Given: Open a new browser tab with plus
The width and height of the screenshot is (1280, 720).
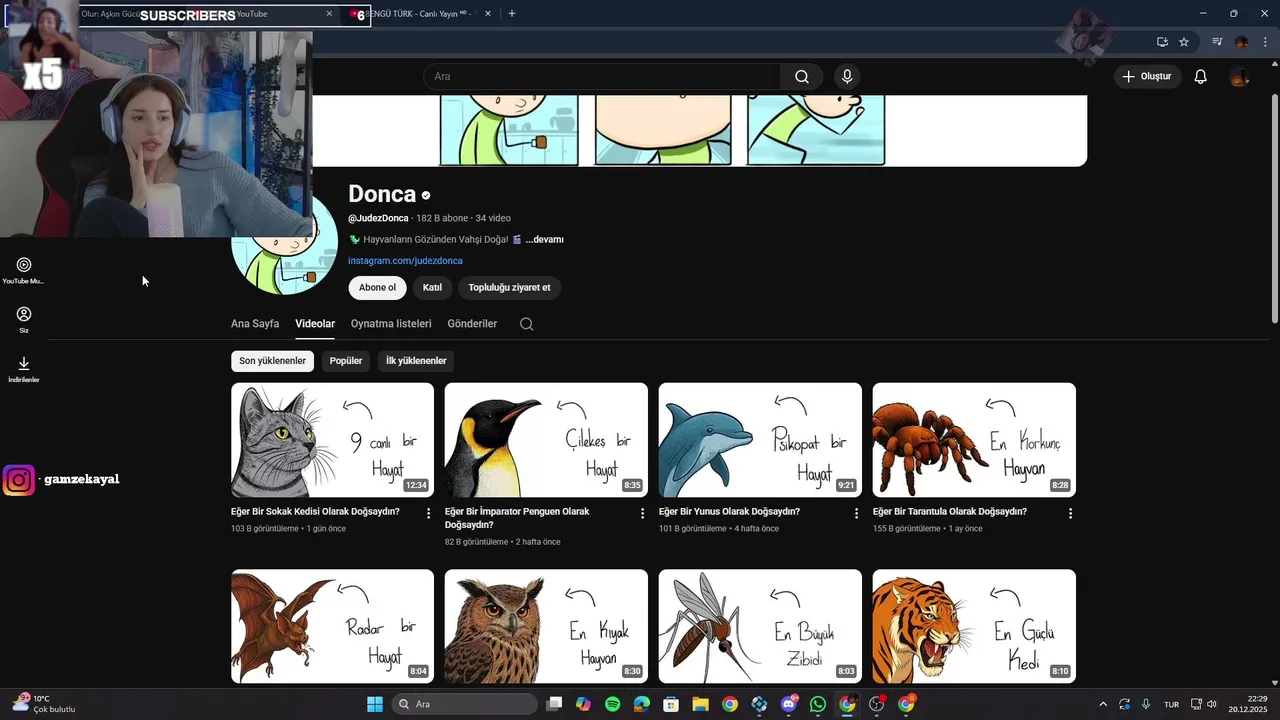Looking at the screenshot, I should (512, 14).
